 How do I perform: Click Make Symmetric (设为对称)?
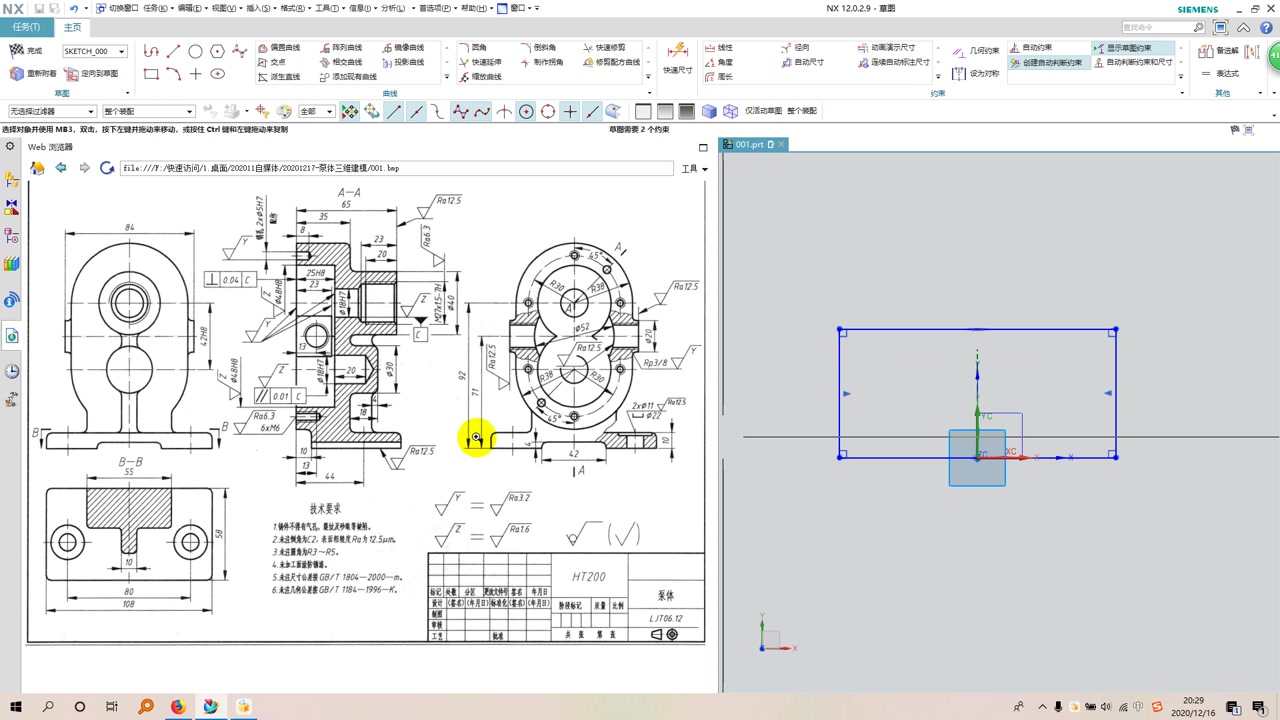975,73
